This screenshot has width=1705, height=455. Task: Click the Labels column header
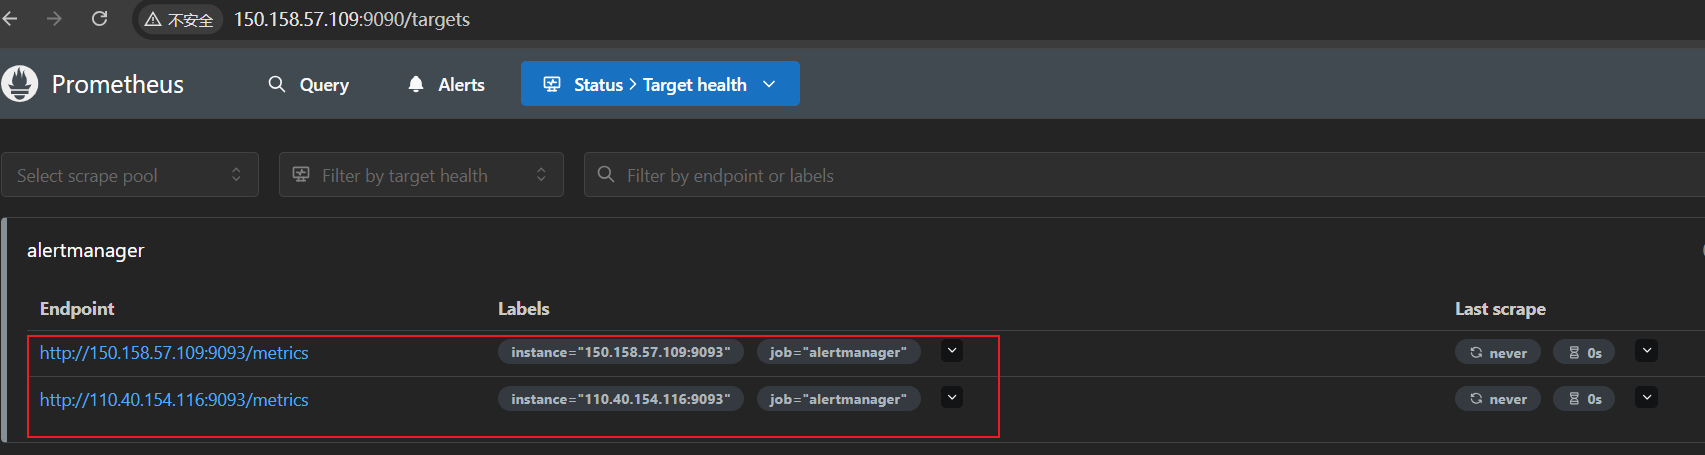pos(524,309)
